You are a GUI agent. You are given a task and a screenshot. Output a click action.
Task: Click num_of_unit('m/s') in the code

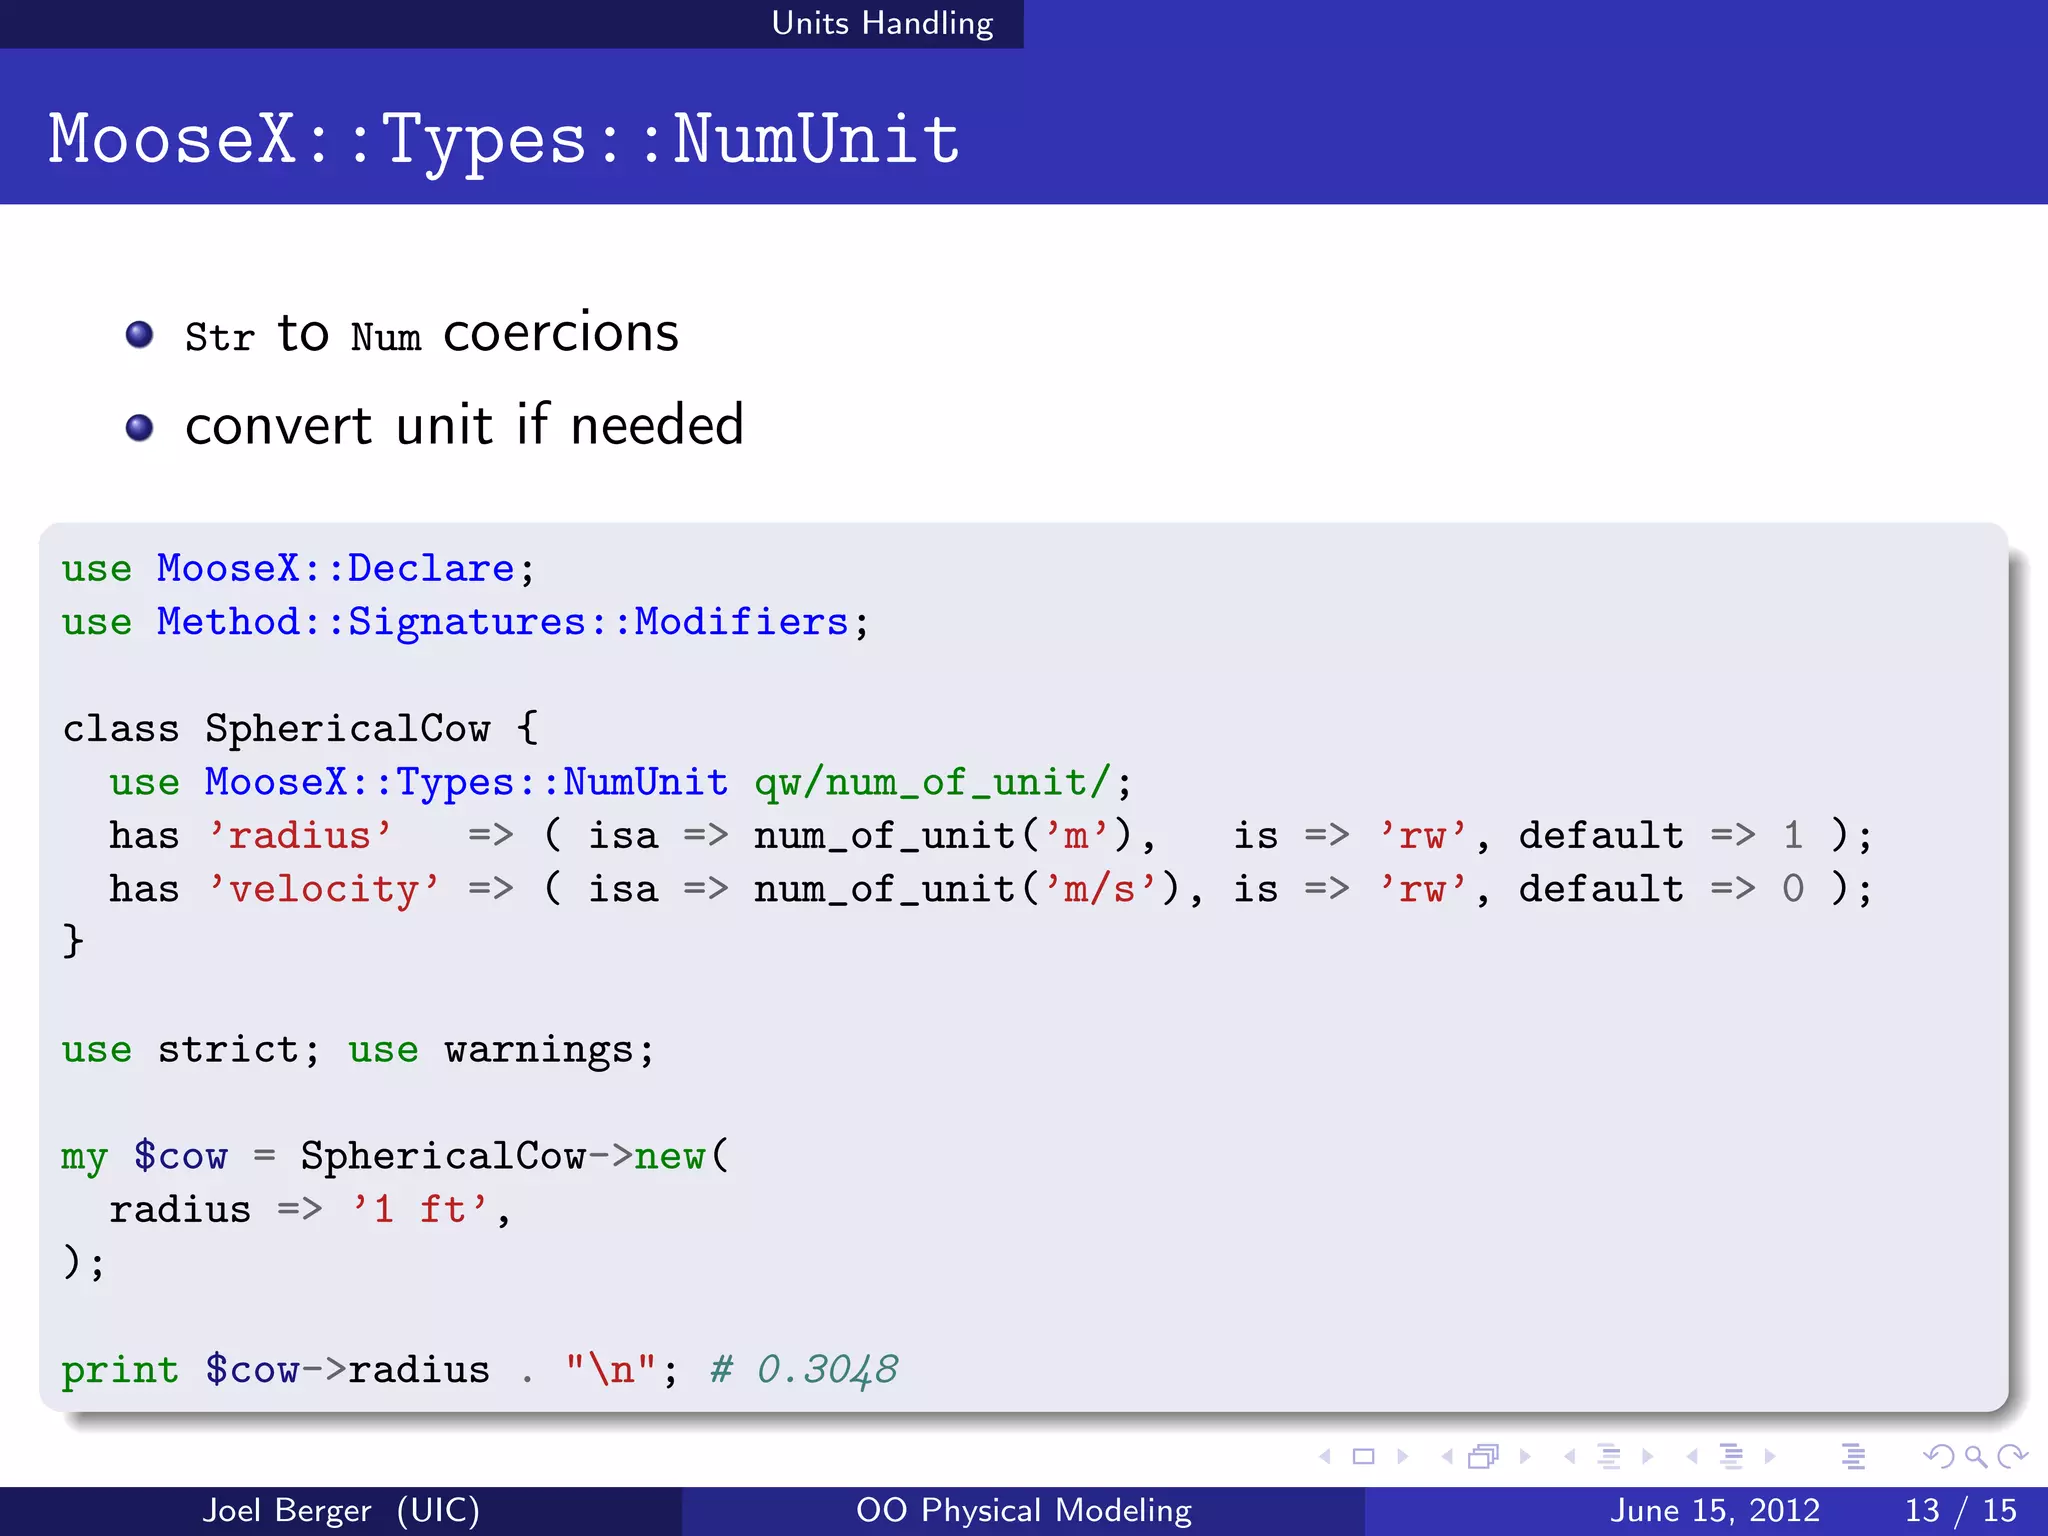(x=967, y=889)
